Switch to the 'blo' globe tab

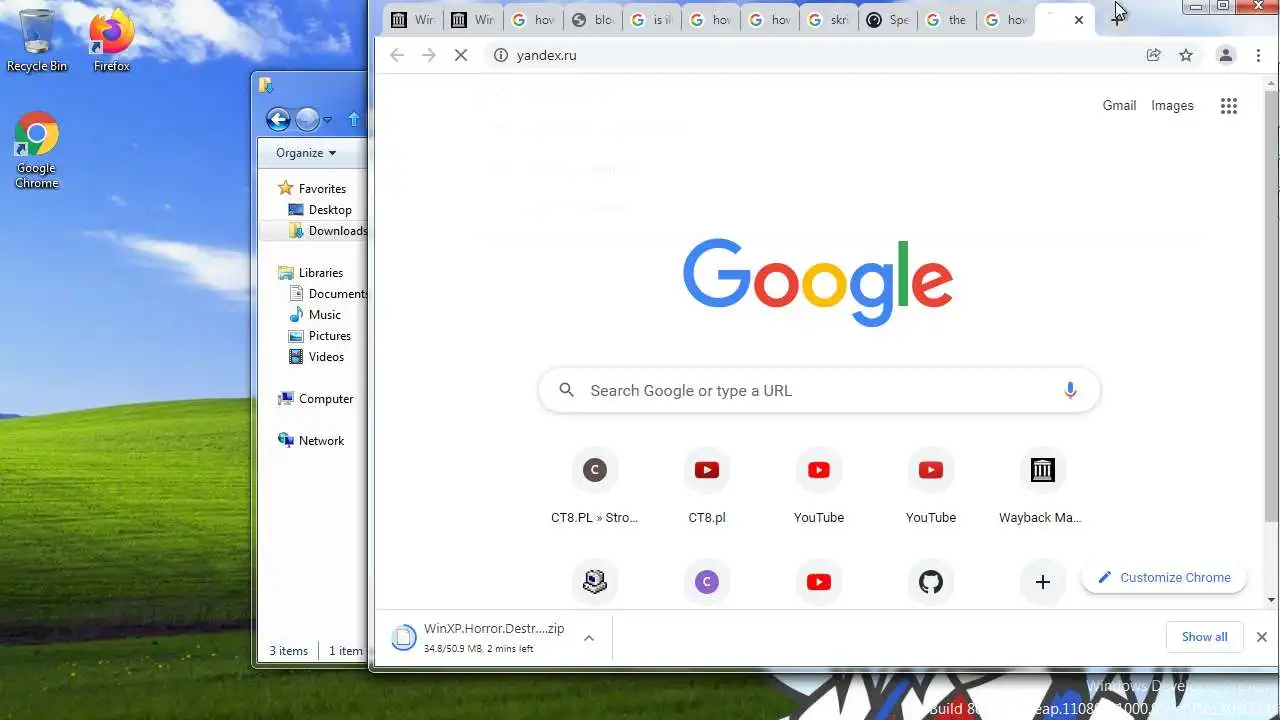pyautogui.click(x=592, y=20)
